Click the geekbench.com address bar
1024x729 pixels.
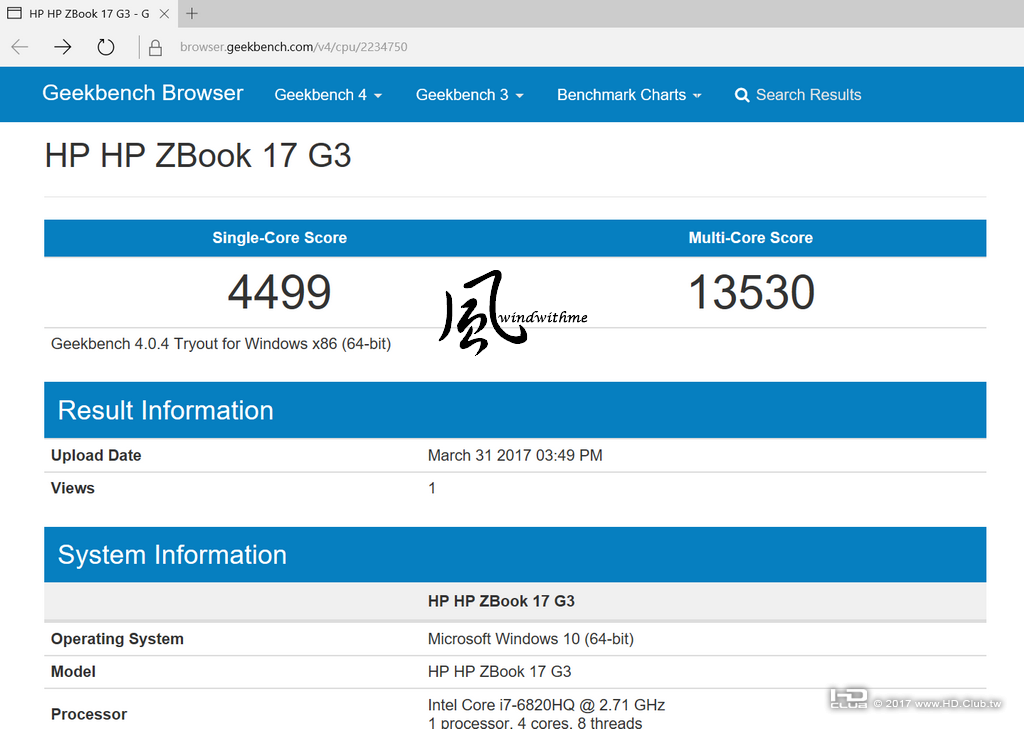tap(293, 47)
